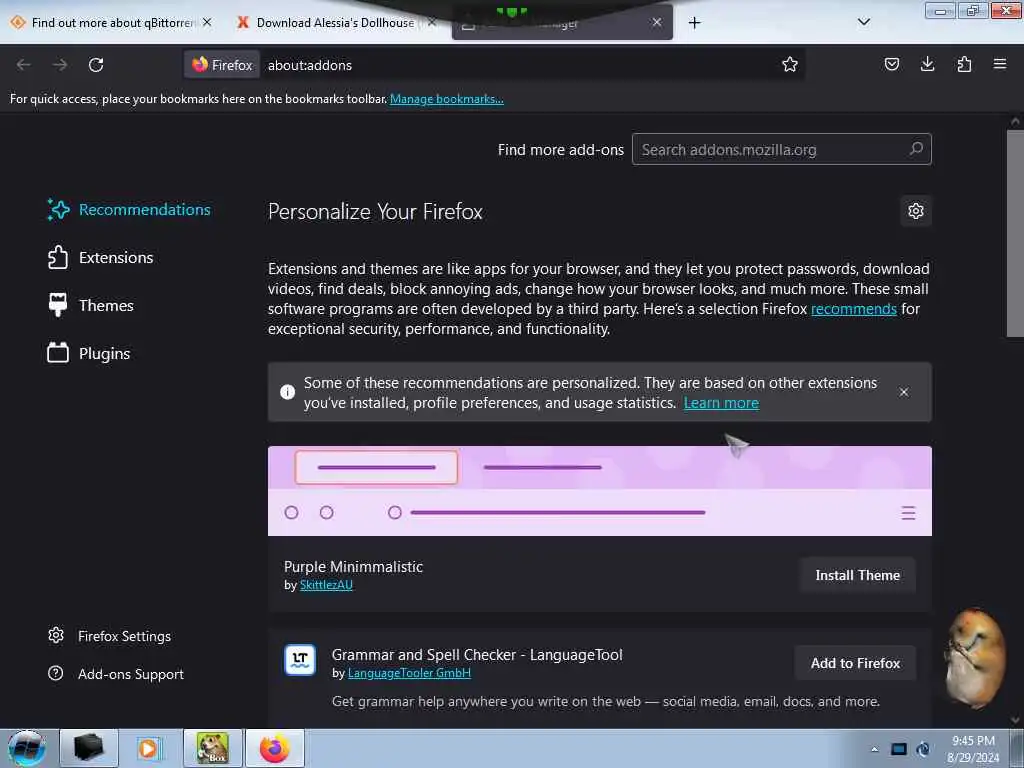This screenshot has width=1024, height=768.
Task: Open the Box taskbar application icon
Action: pos(213,748)
